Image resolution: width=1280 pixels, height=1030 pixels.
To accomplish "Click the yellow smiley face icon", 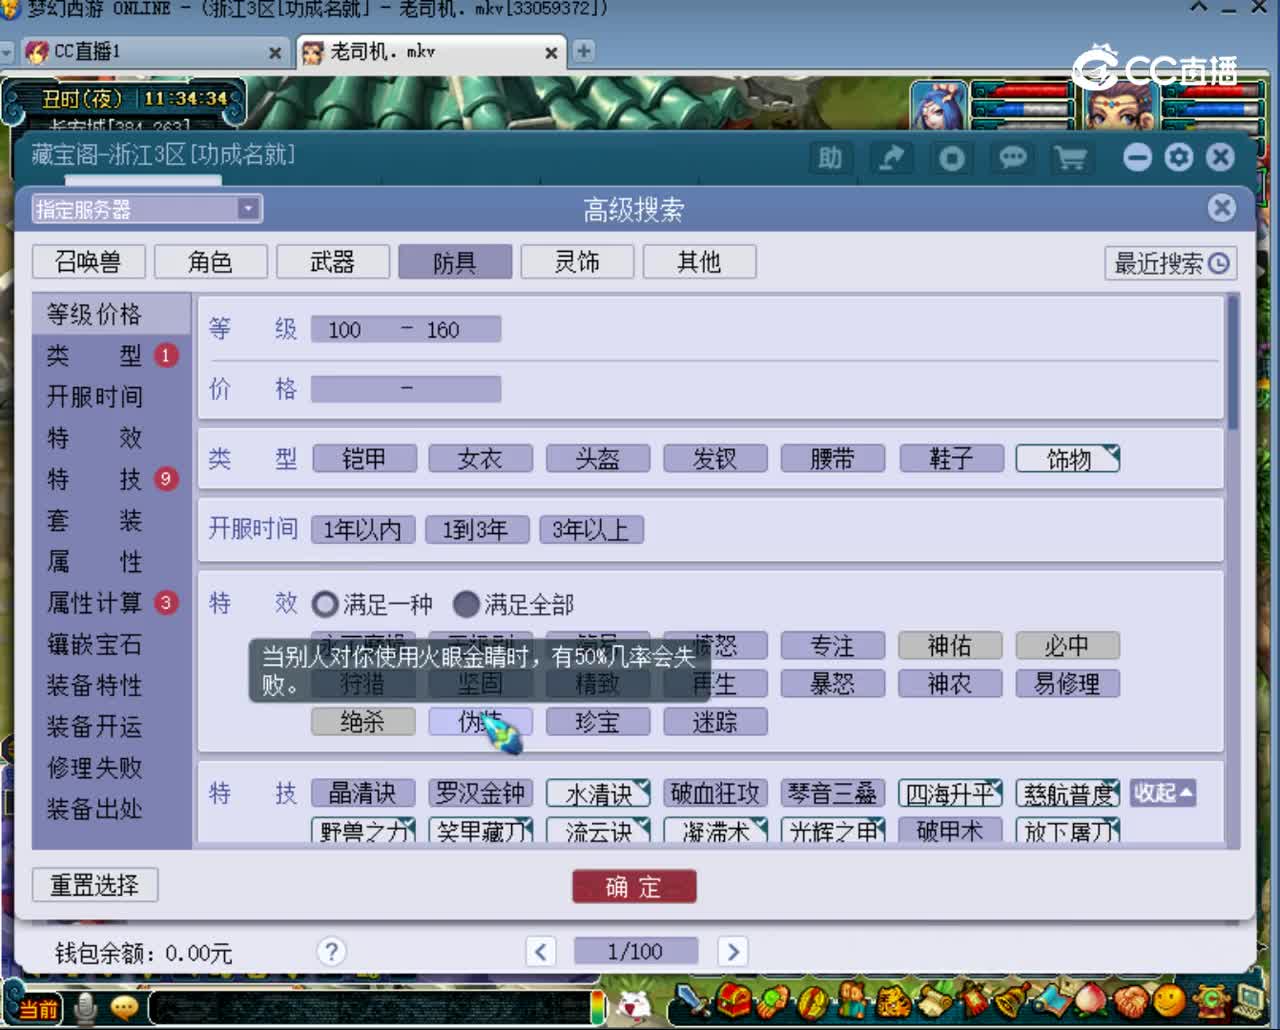I will [1168, 1000].
